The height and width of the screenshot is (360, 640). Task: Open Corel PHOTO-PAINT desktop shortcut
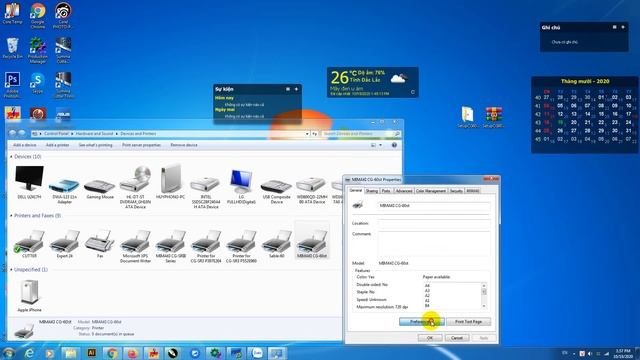coord(63,16)
